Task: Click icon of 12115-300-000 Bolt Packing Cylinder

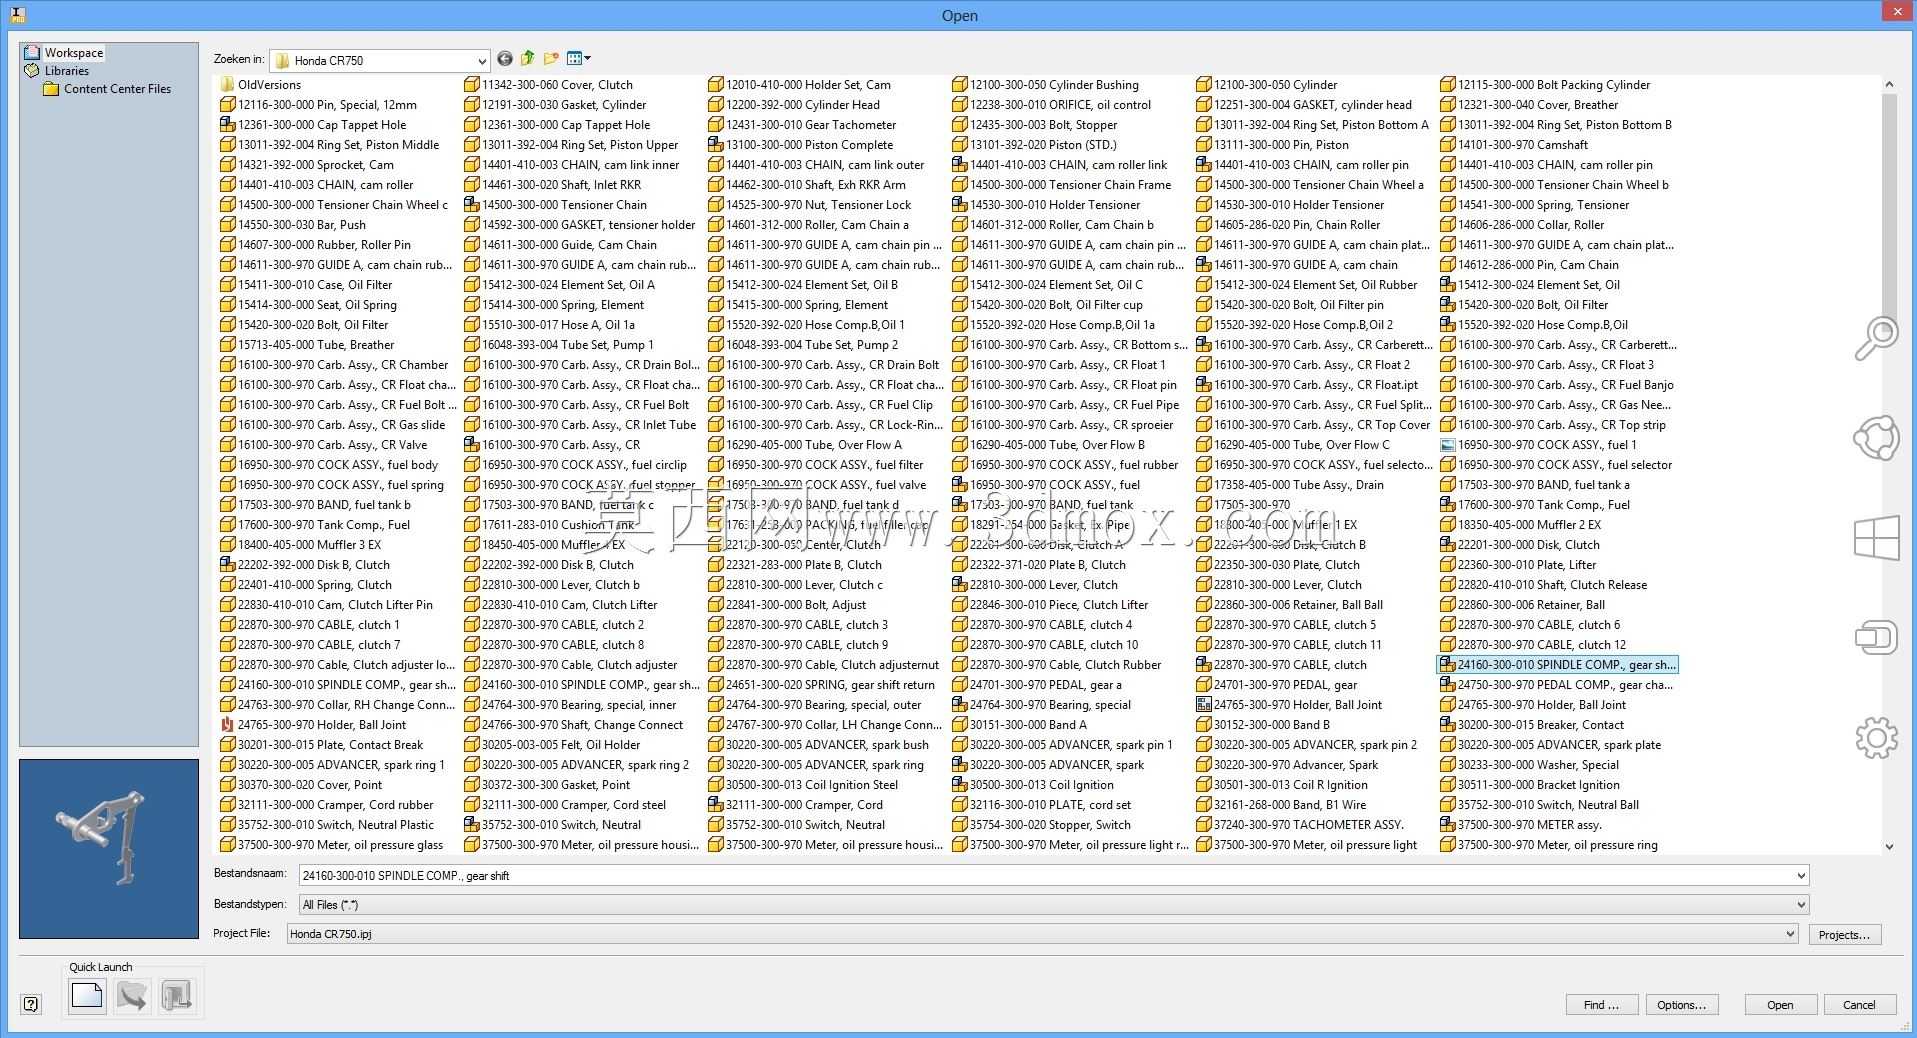Action: coord(1447,85)
